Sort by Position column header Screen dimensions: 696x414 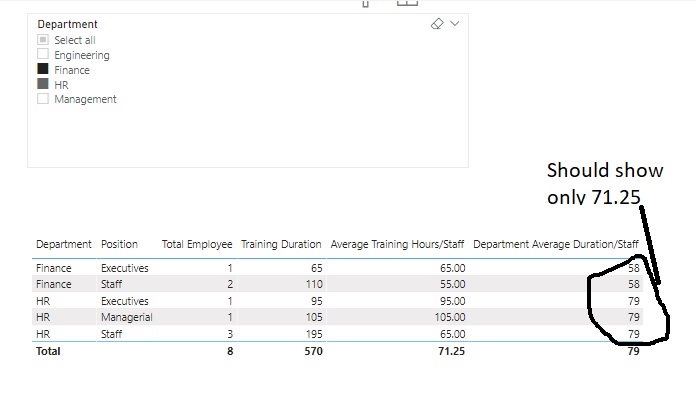(x=119, y=244)
